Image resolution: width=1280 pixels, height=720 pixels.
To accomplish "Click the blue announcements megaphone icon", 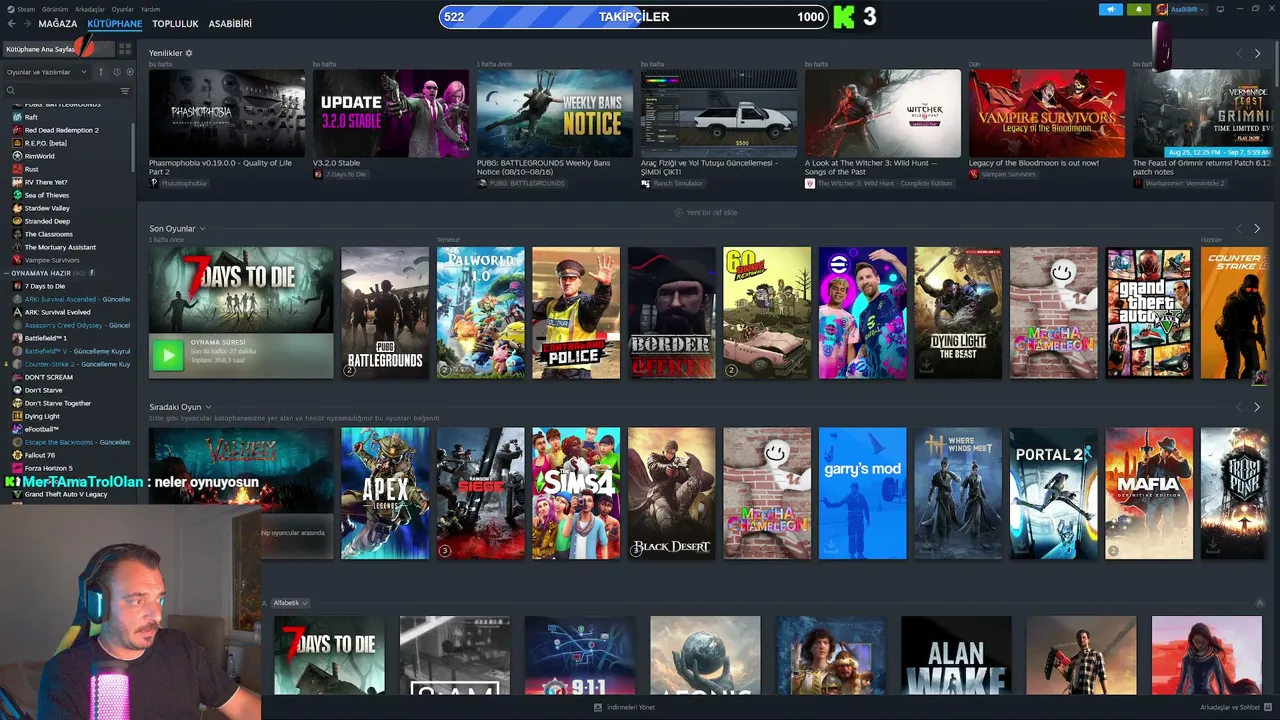I will pos(1111,9).
